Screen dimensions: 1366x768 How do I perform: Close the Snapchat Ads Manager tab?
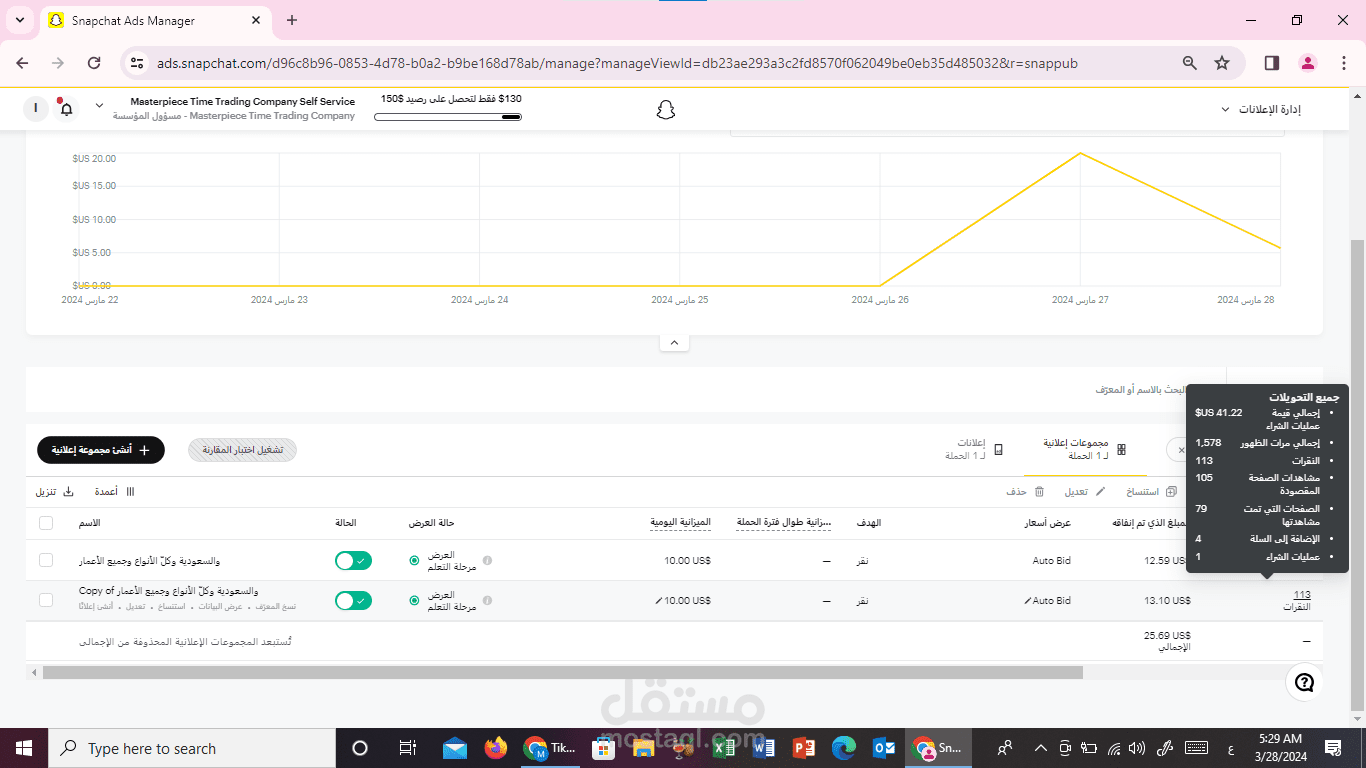pyautogui.click(x=256, y=20)
